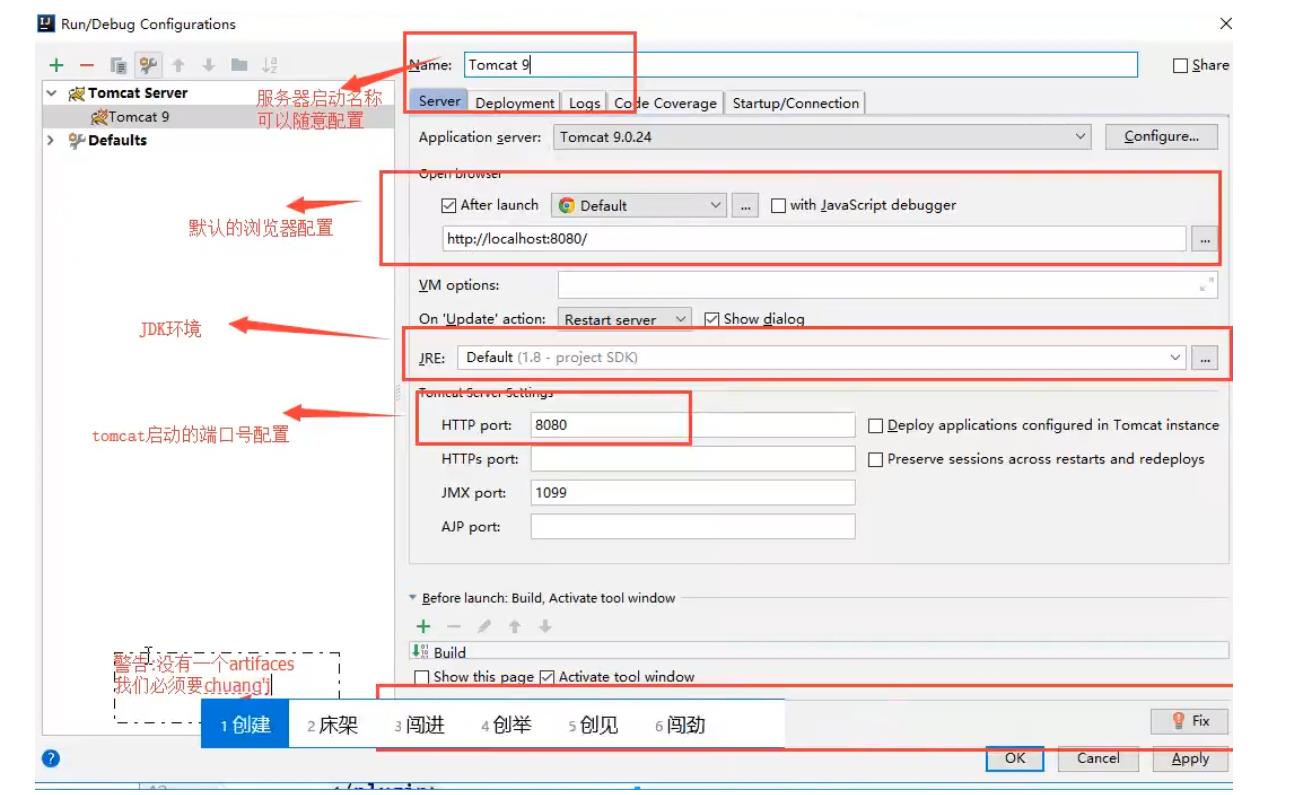Viewport: 1312px width, 795px height.
Task: Close the Run/Debug Configurations dialog
Action: point(1225,23)
